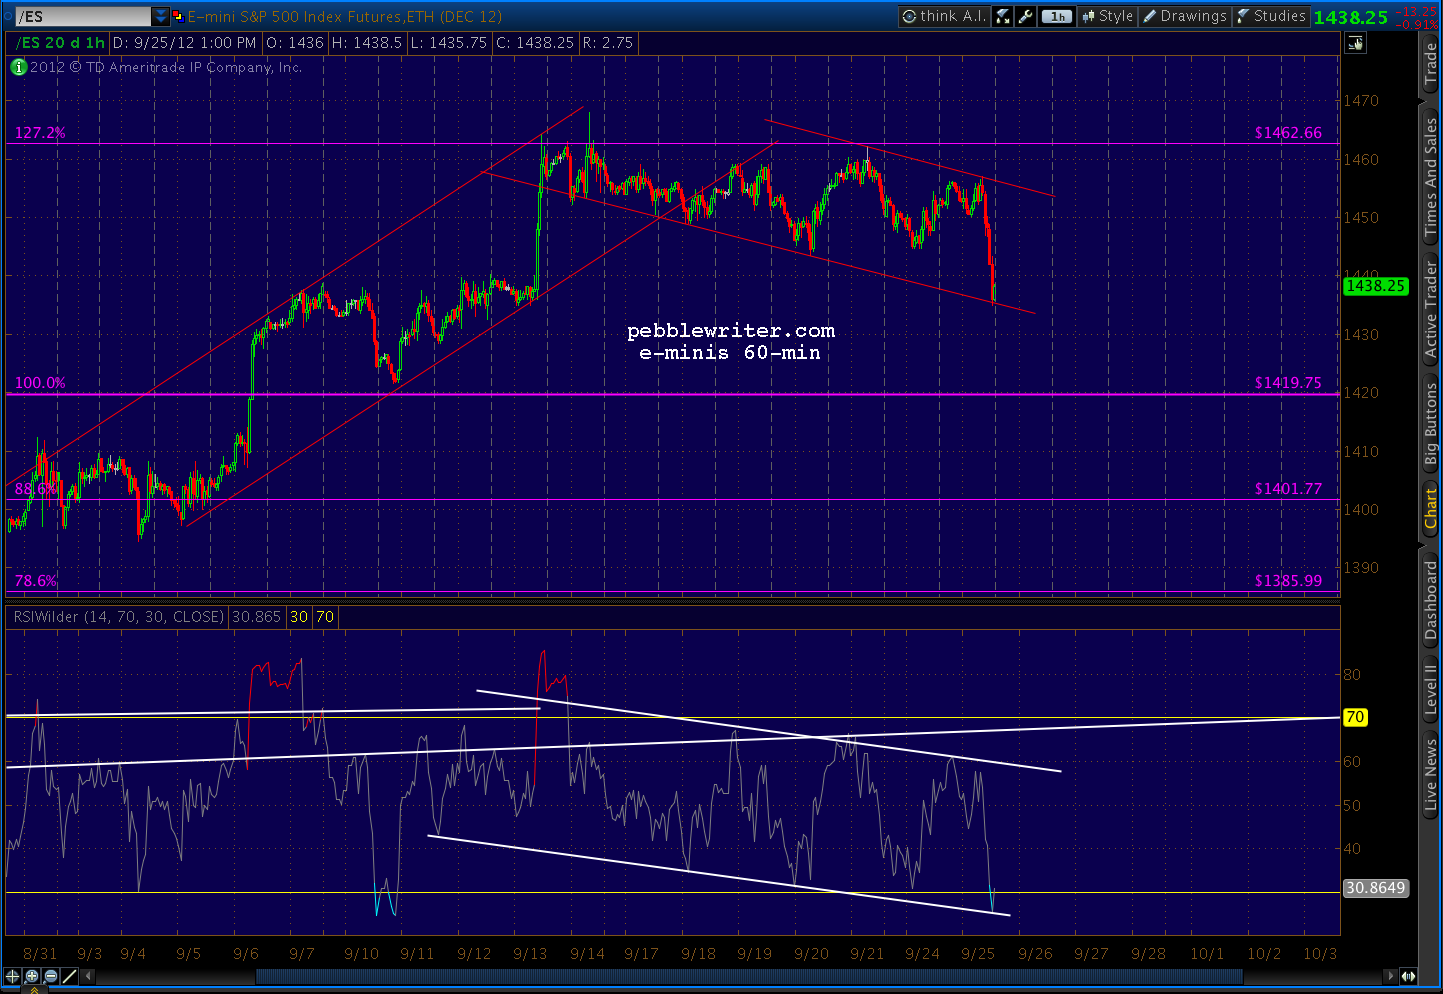The height and width of the screenshot is (994, 1443).
Task: Click the zoom out magnifier
Action: pos(51,976)
